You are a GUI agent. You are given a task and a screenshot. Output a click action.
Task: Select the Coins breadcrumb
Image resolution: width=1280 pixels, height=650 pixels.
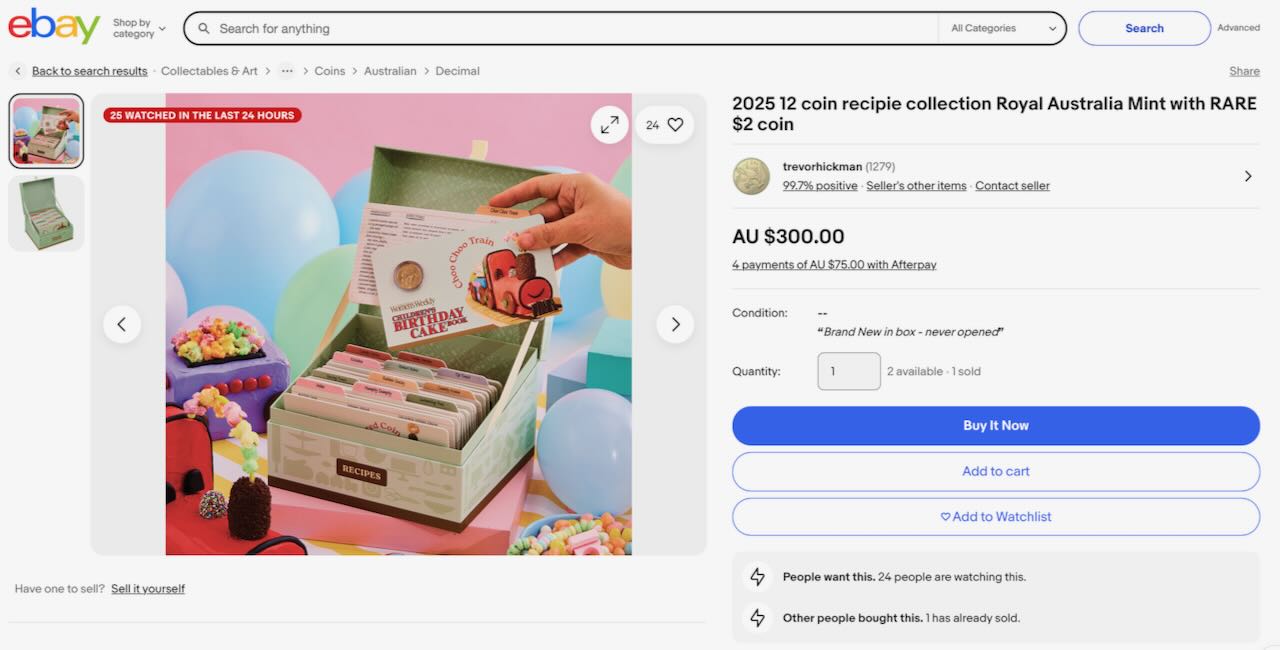[x=329, y=71]
